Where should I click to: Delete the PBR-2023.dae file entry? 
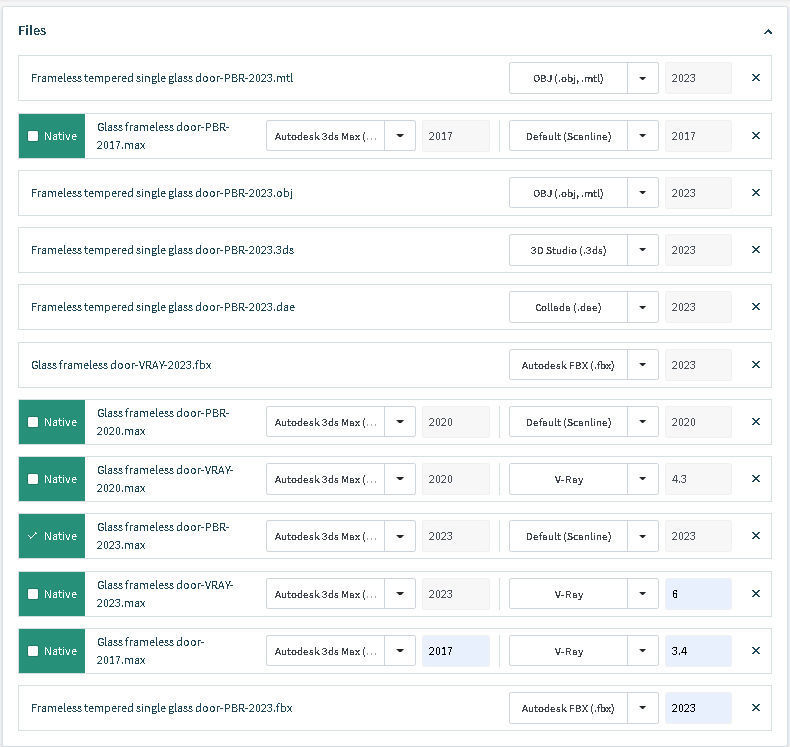tap(755, 307)
